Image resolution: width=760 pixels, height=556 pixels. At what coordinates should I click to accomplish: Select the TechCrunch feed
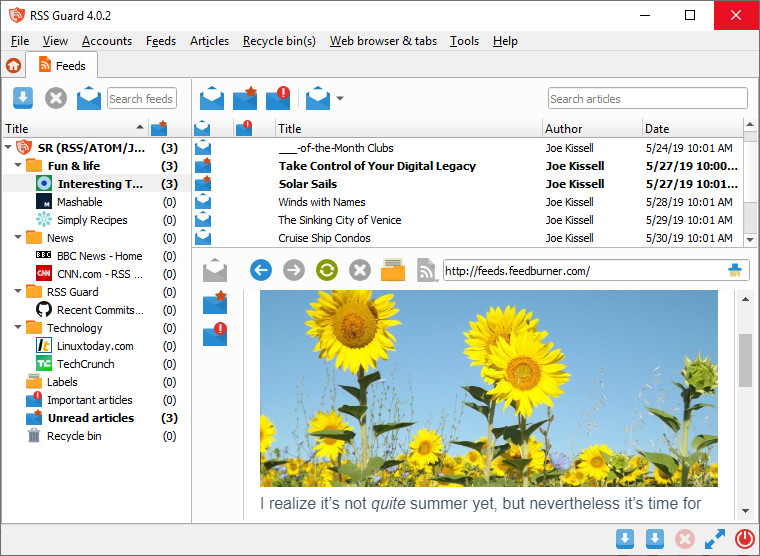point(85,364)
